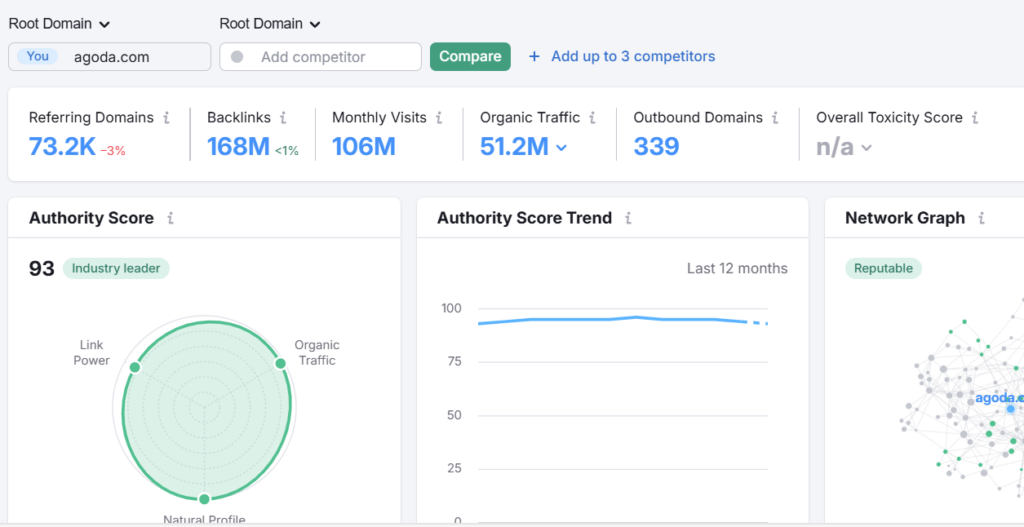Click info icon beside Overall Toxicity Score
Screen dimensions: 1024x527
(x=974, y=118)
